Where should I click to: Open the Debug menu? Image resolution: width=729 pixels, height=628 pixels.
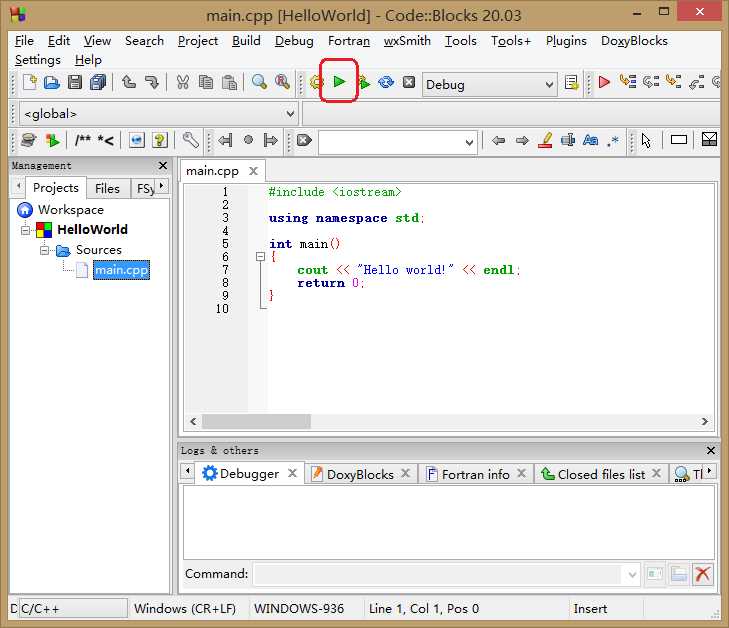(294, 41)
